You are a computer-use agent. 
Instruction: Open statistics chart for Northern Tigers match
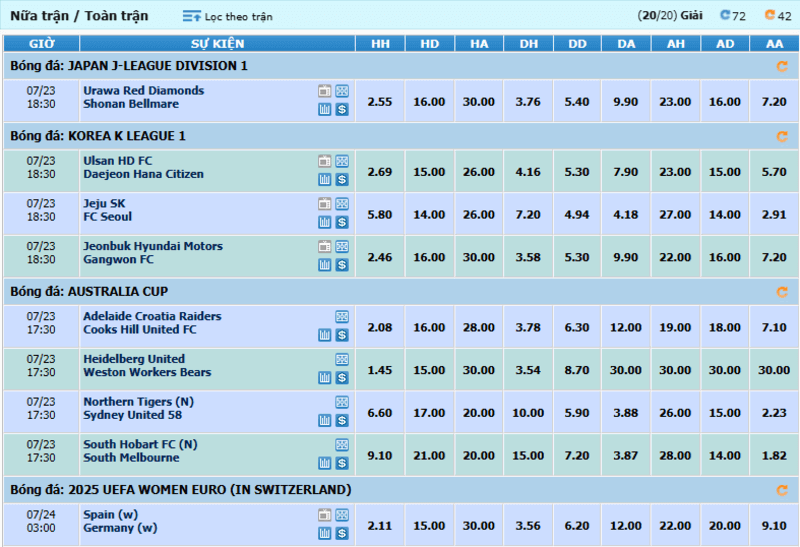[x=324, y=420]
